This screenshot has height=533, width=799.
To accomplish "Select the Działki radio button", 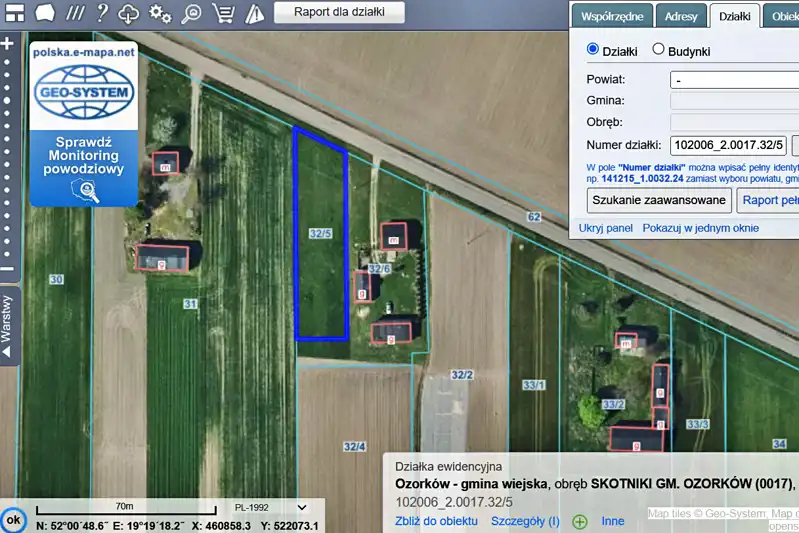I will tap(593, 49).
